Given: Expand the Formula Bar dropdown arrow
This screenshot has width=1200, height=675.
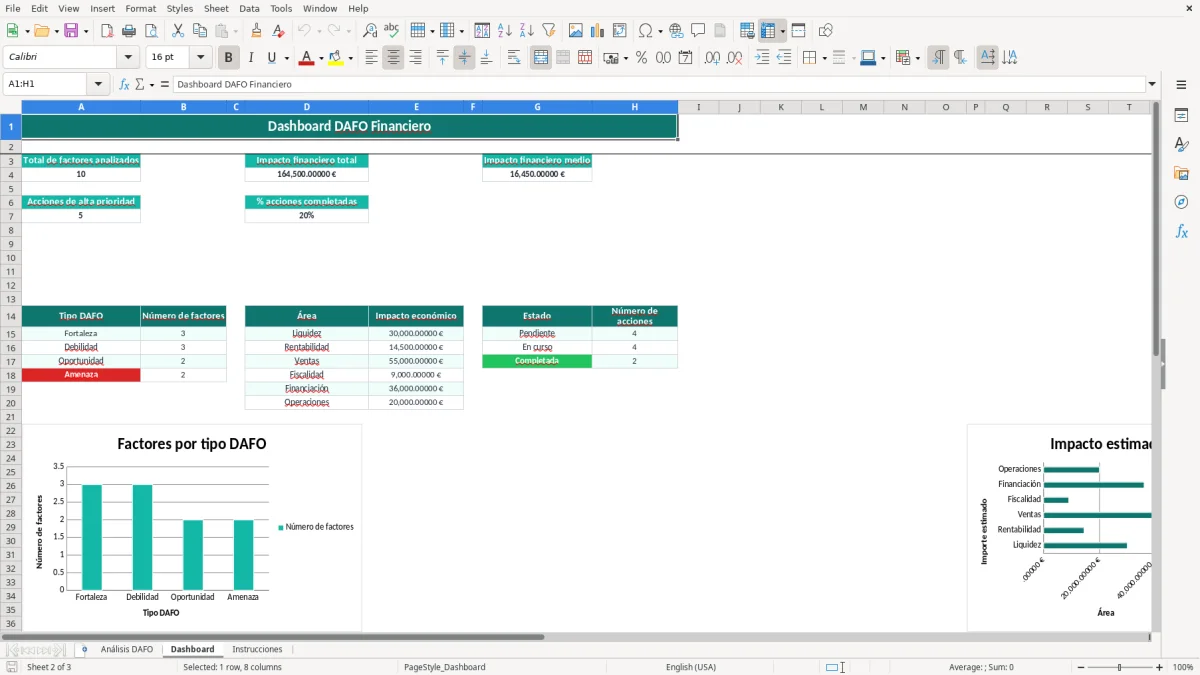Looking at the screenshot, I should (1152, 84).
